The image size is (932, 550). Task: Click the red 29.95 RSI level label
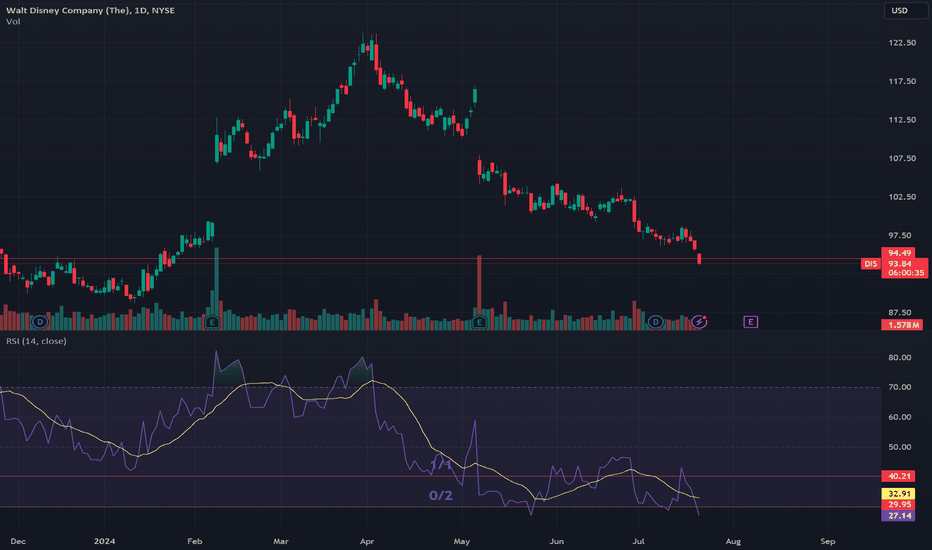pos(899,504)
